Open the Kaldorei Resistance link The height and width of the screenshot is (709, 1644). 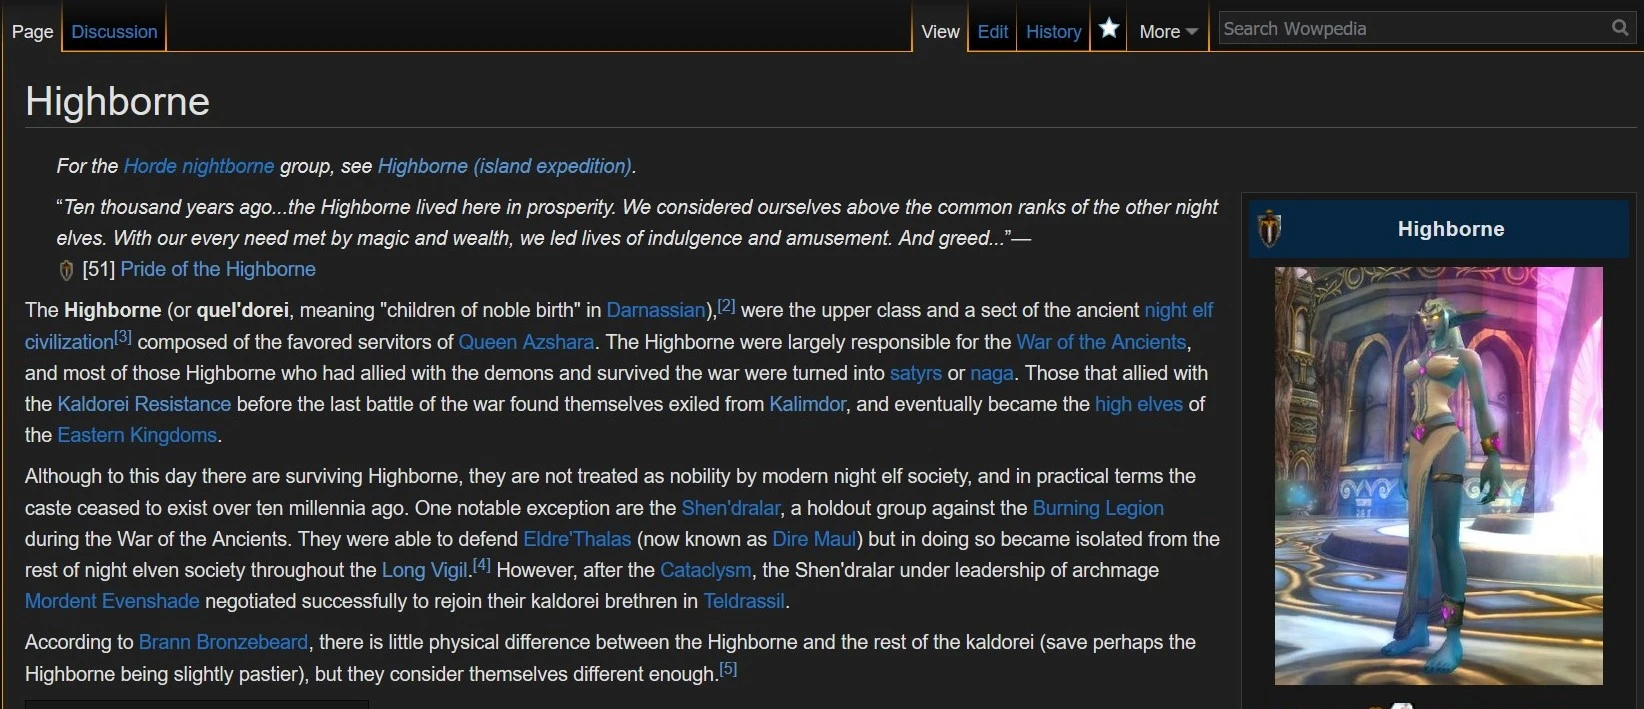pos(144,404)
